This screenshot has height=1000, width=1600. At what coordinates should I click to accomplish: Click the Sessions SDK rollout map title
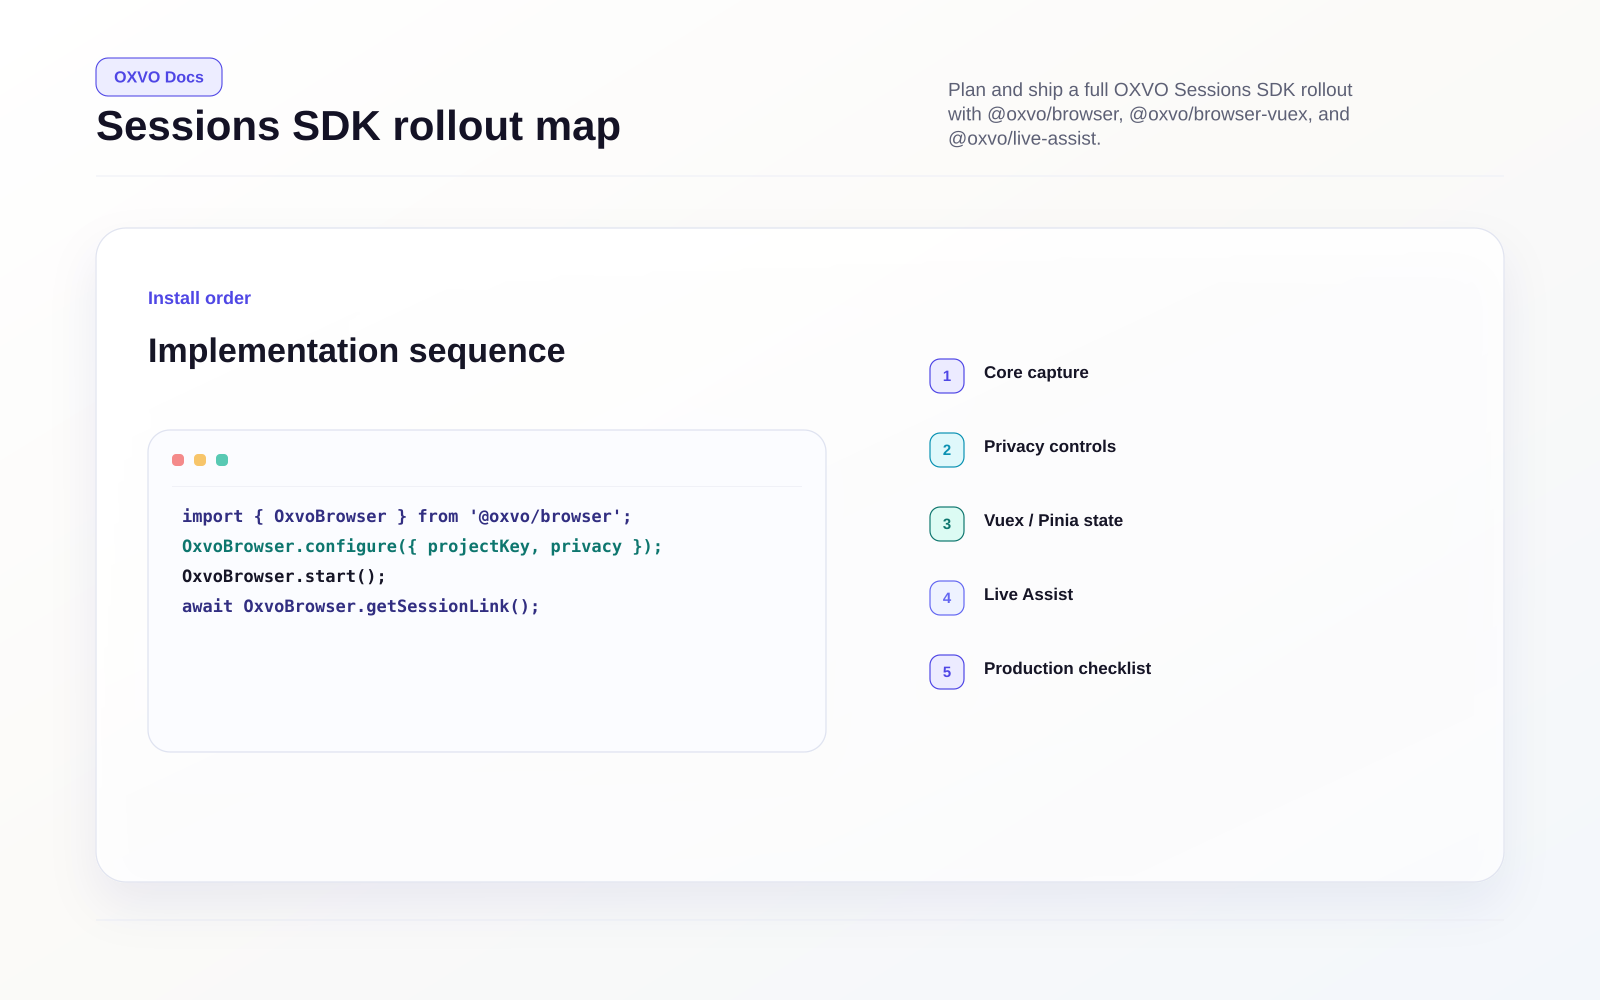coord(358,126)
